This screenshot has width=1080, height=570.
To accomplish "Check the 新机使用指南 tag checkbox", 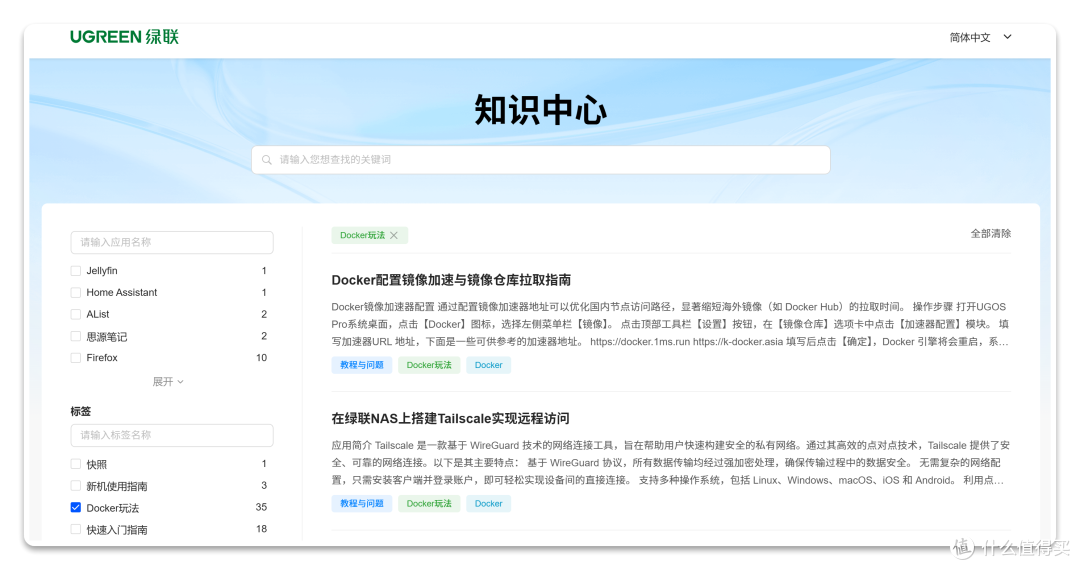I will coord(76,485).
